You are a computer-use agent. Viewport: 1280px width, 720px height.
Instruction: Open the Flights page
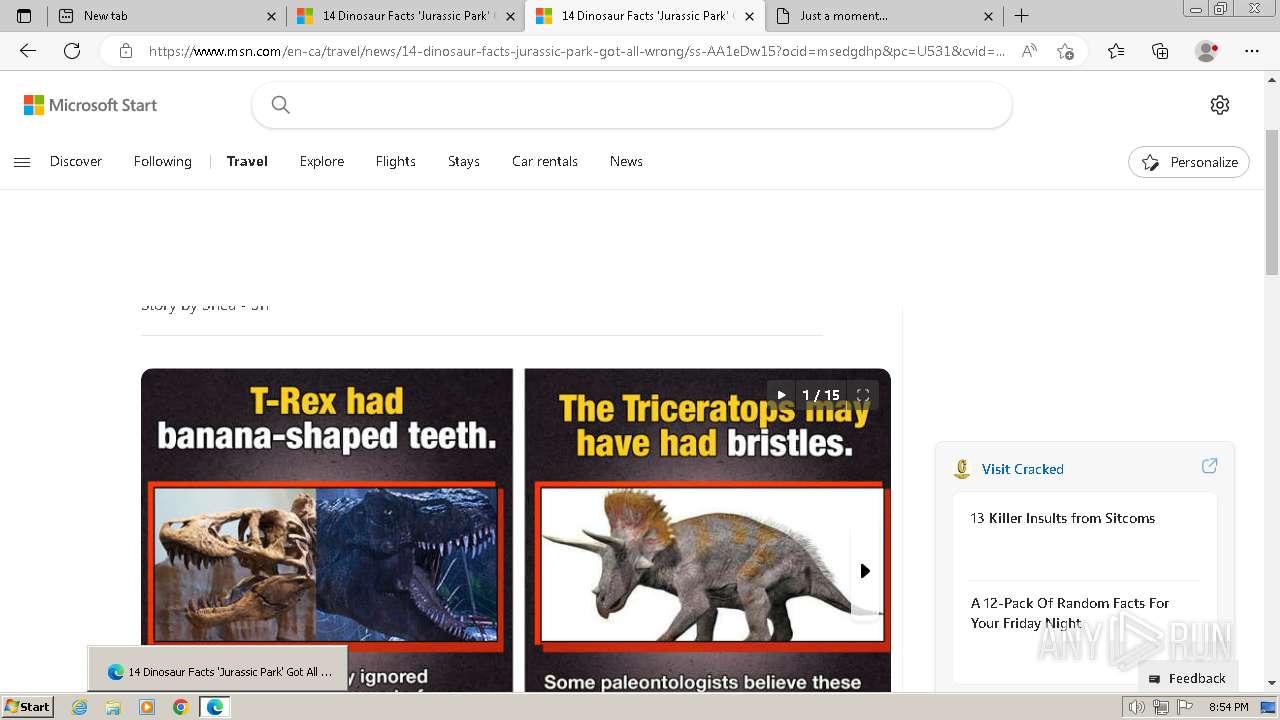(396, 161)
